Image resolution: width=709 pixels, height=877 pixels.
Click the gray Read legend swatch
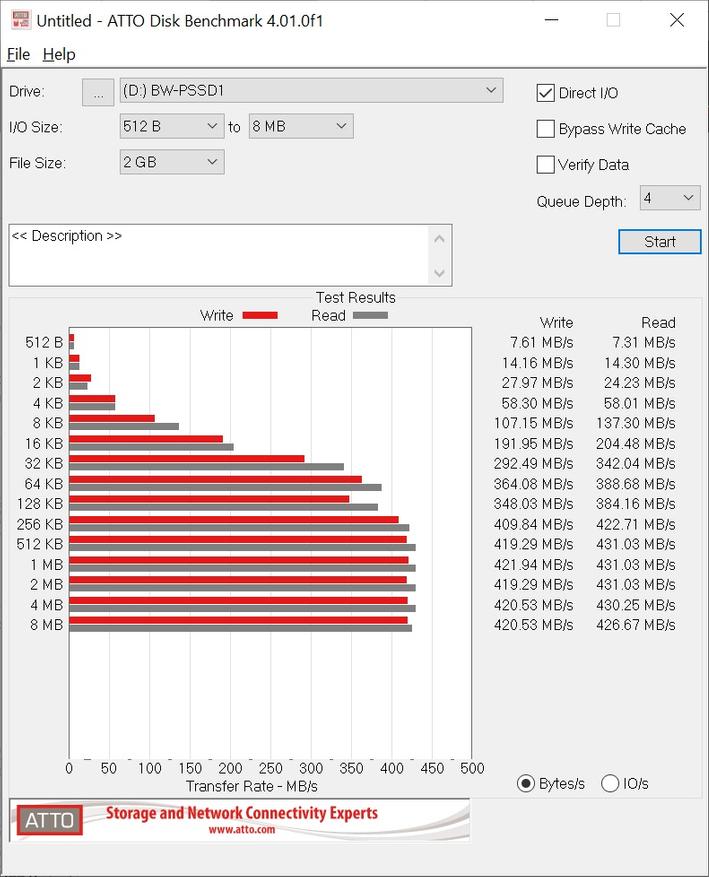(x=369, y=315)
